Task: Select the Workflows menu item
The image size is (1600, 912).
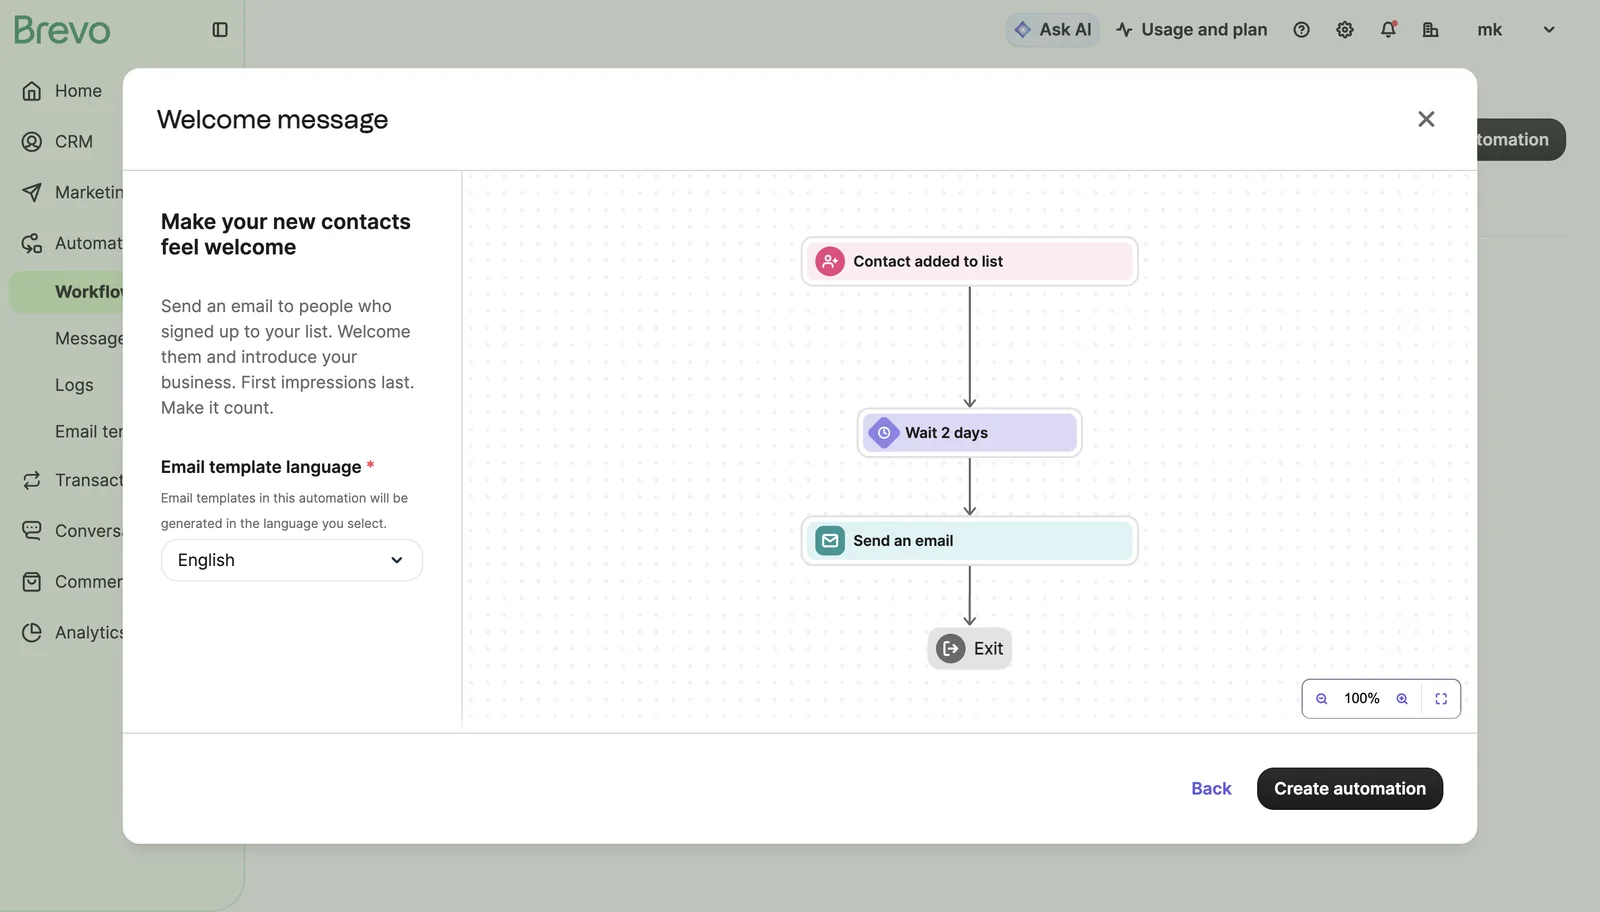Action: (x=67, y=292)
